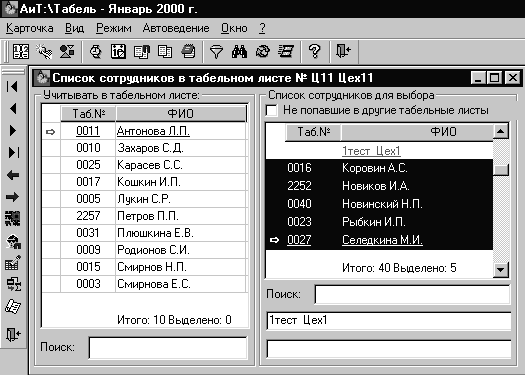Viewport: 525px width, 375px height.
Task: Enable 'Не попавшие в другие табельные листы' checkbox
Action: pos(272,110)
